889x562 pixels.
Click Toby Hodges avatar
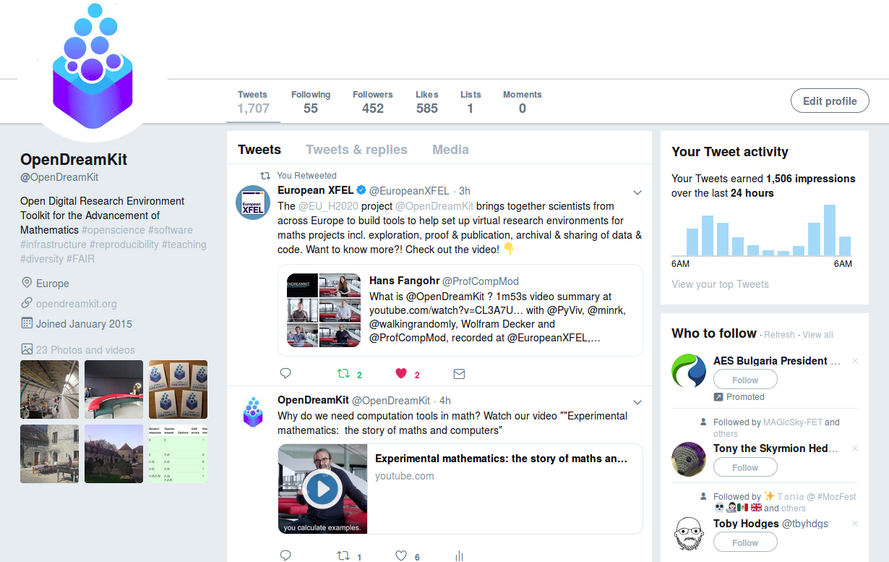pyautogui.click(x=689, y=534)
